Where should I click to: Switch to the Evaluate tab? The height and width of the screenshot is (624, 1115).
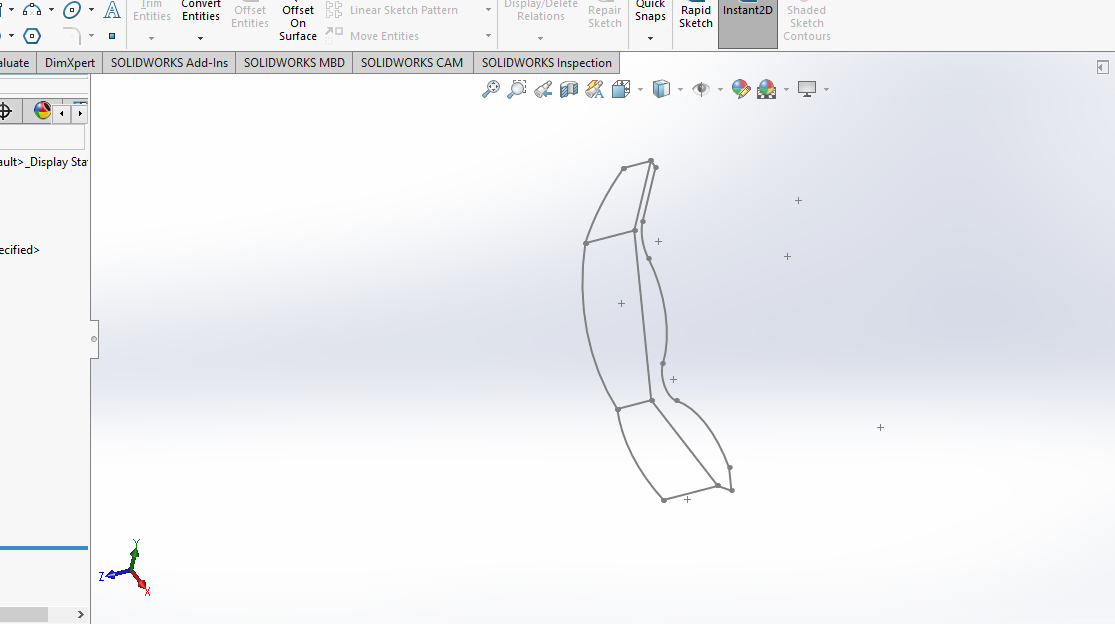coord(17,63)
